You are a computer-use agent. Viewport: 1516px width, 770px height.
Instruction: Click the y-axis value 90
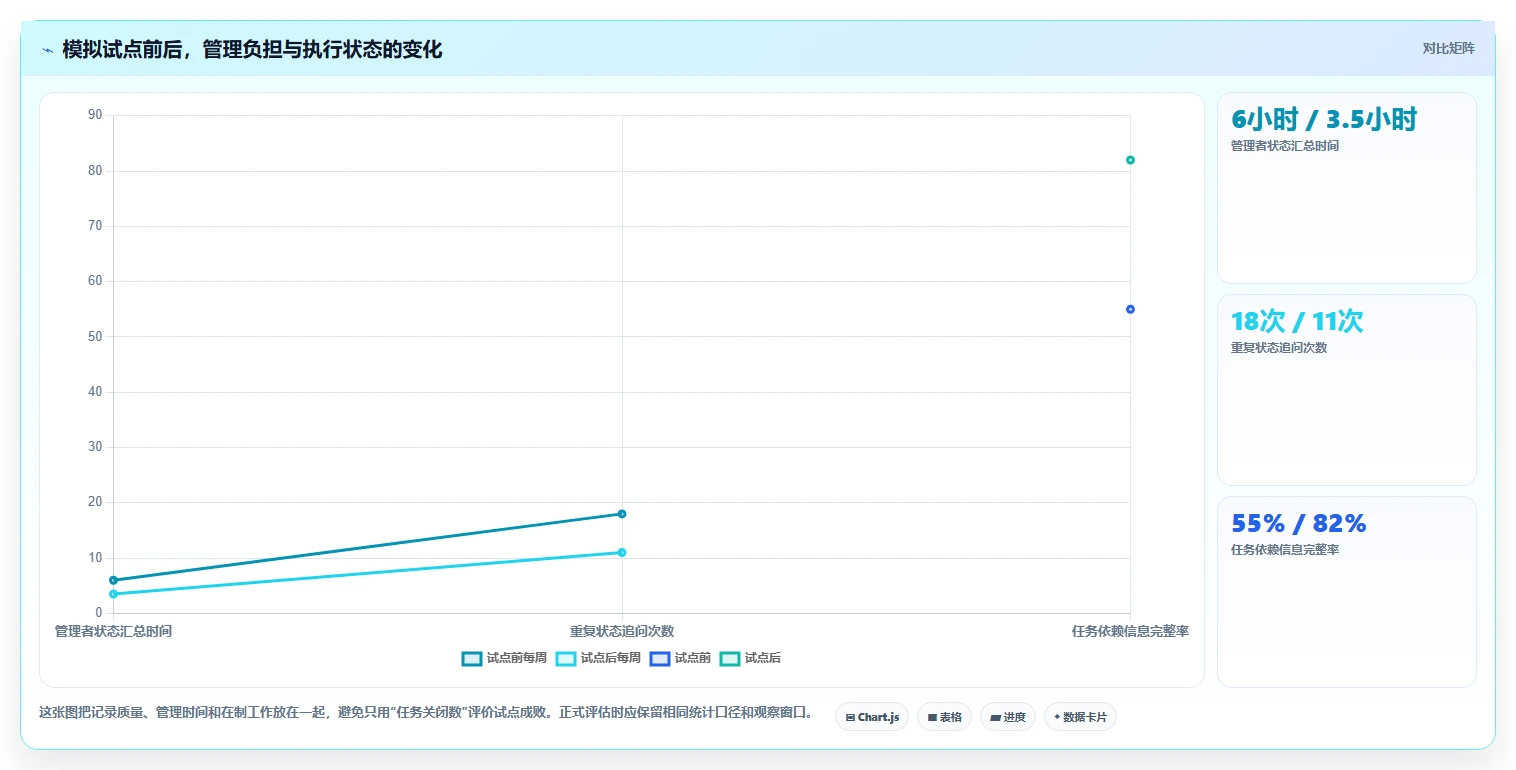click(96, 115)
